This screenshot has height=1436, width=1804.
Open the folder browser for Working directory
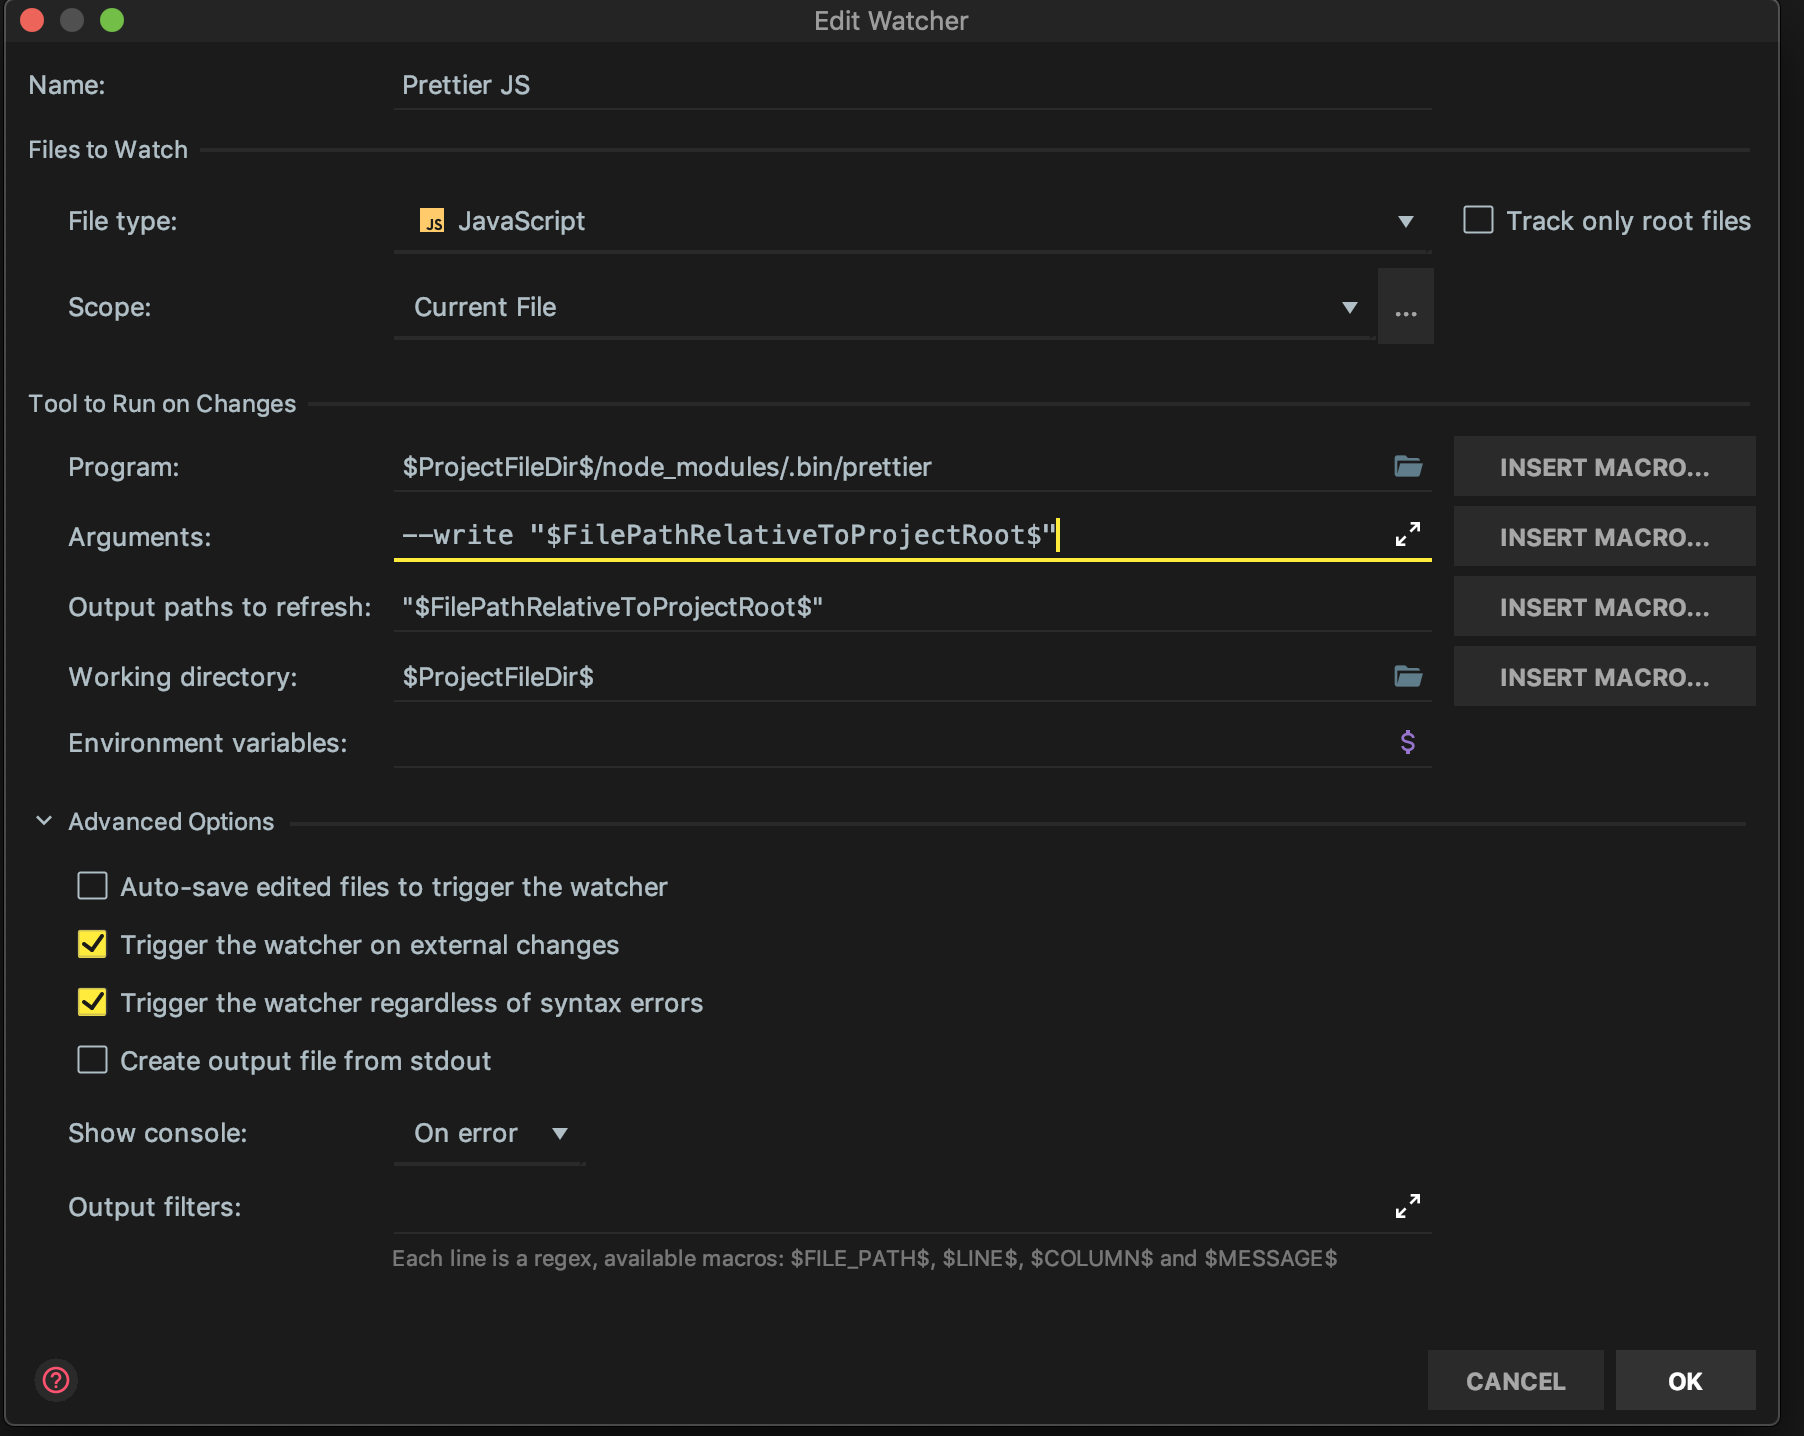tap(1409, 676)
